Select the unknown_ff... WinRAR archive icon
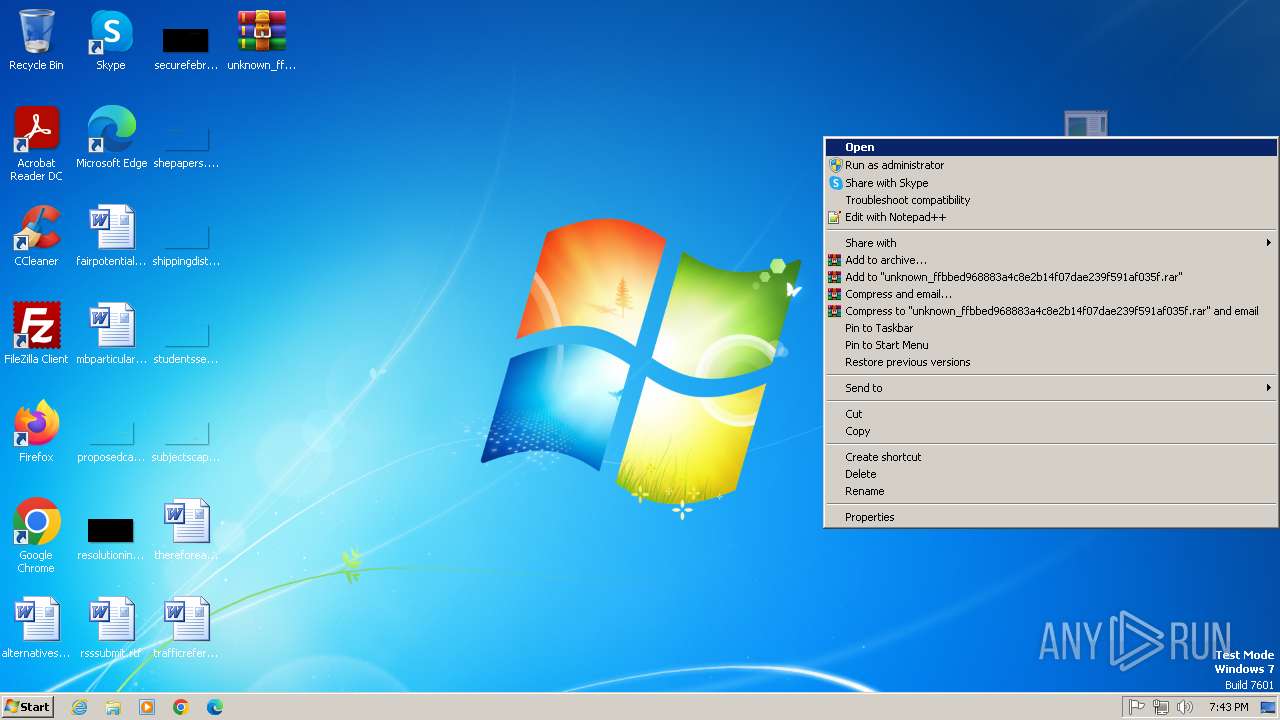 [262, 40]
